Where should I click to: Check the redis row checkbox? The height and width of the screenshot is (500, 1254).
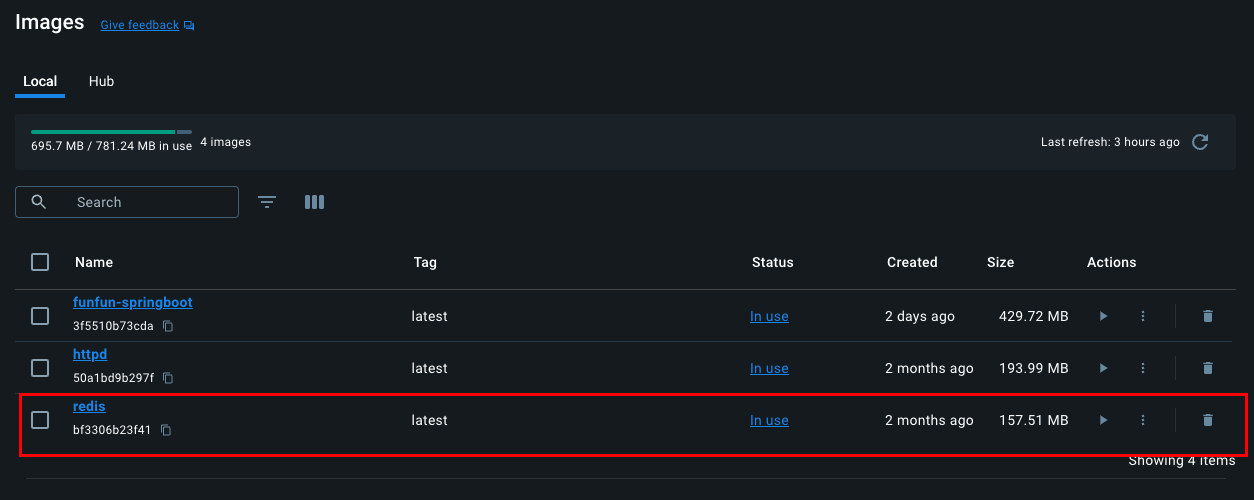pyautogui.click(x=40, y=420)
